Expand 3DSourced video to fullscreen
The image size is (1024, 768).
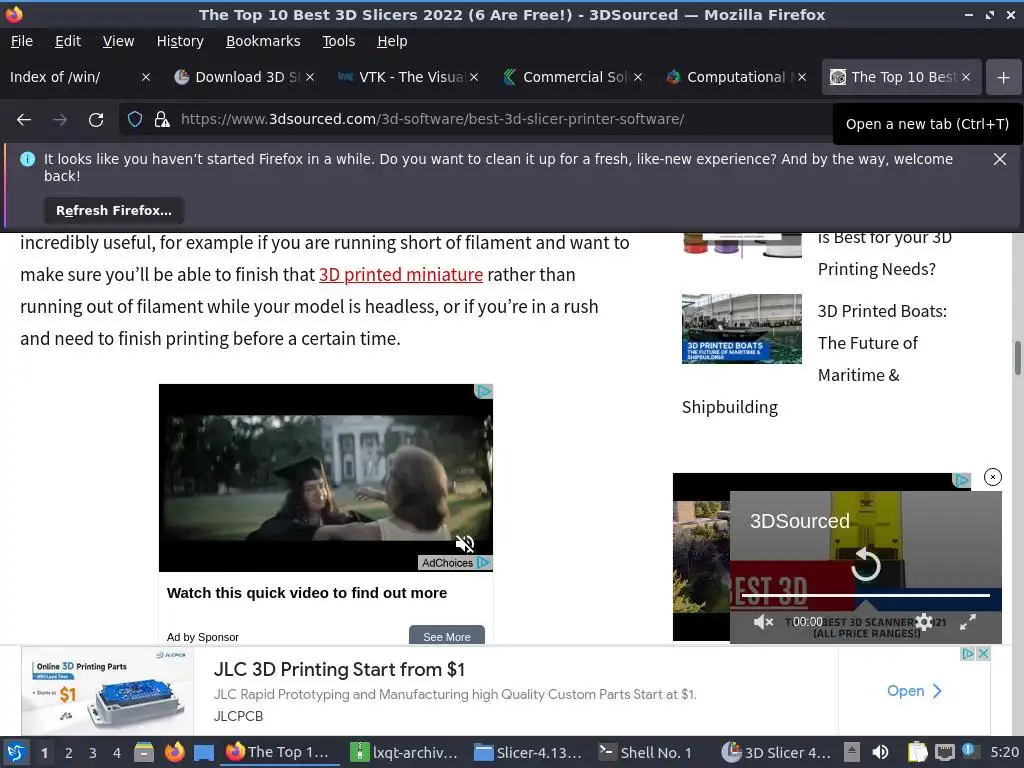[x=968, y=622]
